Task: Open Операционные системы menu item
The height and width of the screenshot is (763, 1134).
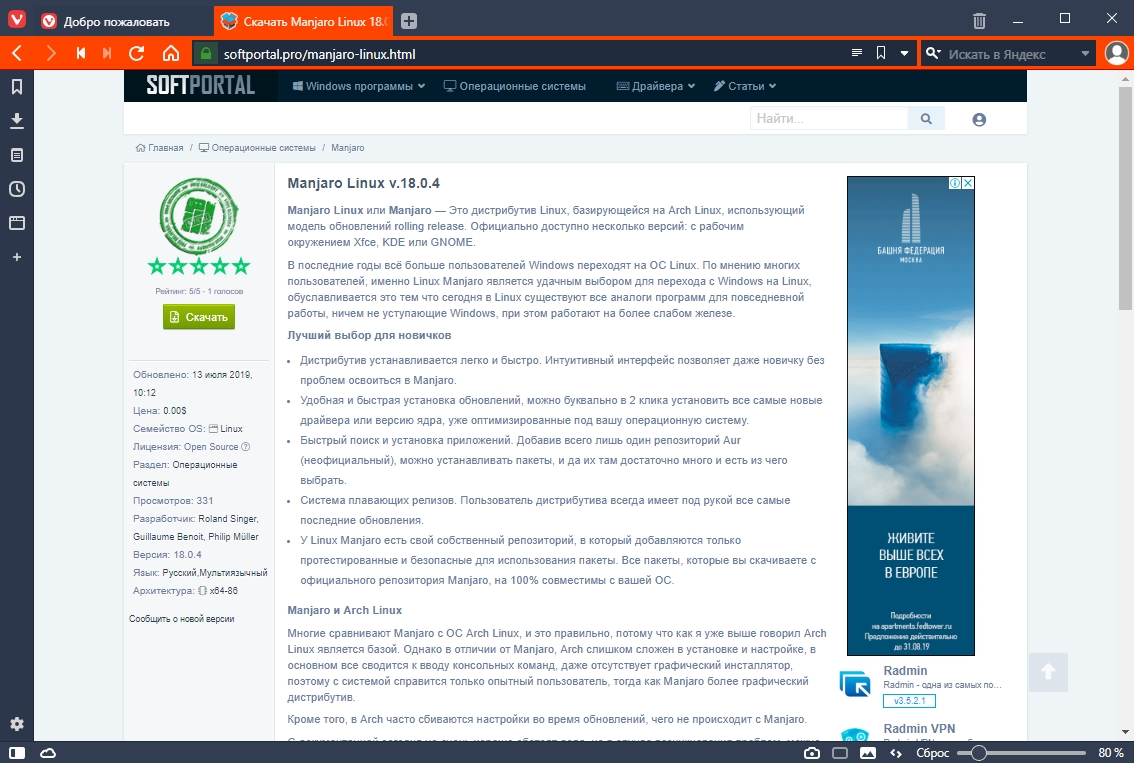Action: click(514, 86)
